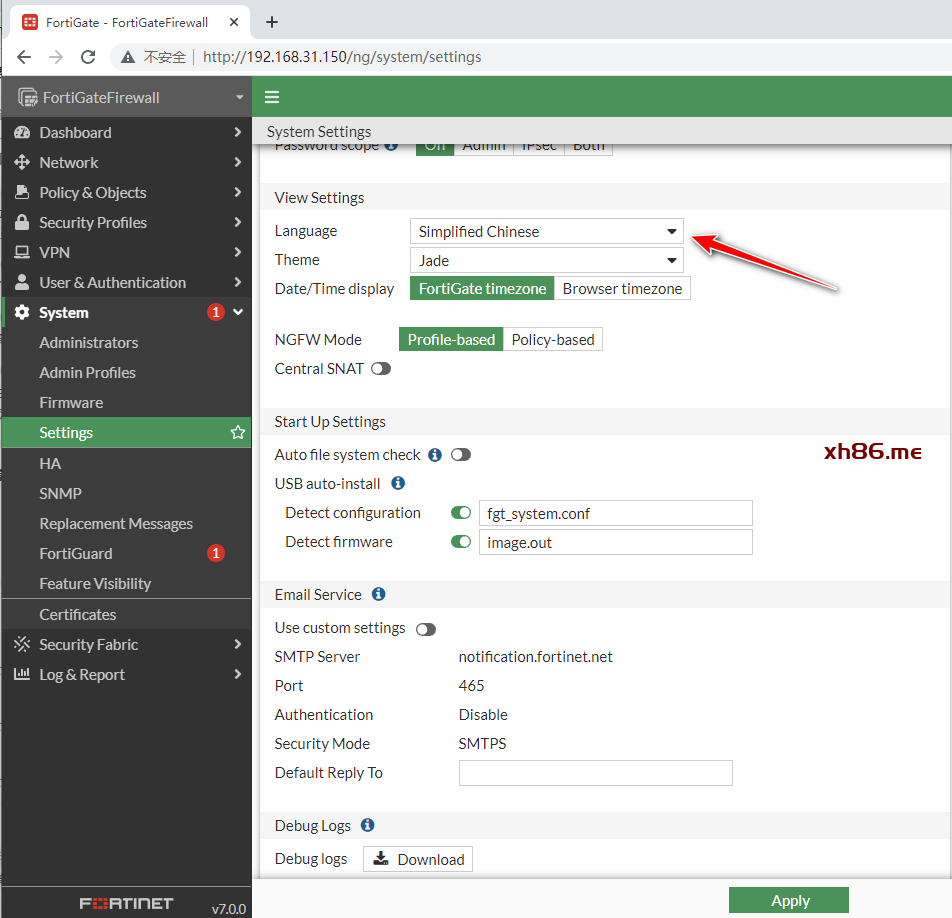This screenshot has width=952, height=918.
Task: Expand the Log & Report chevron
Action: pos(237,674)
